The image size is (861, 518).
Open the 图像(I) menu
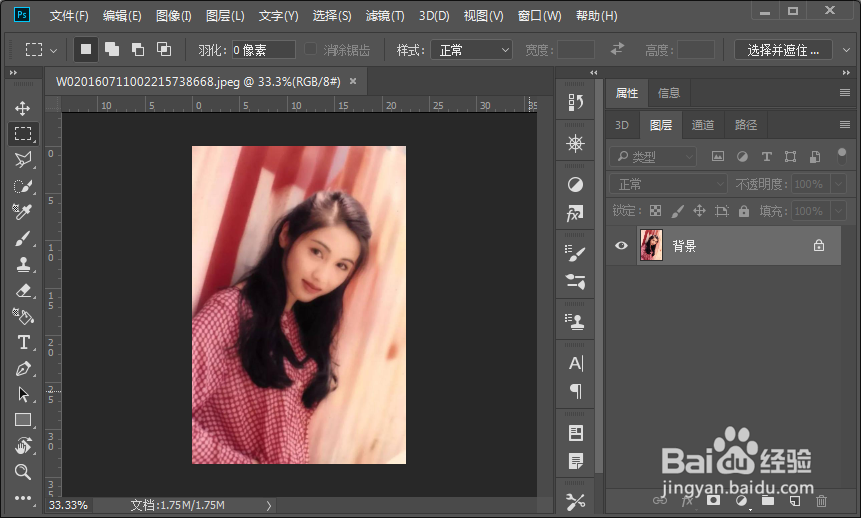pyautogui.click(x=174, y=16)
